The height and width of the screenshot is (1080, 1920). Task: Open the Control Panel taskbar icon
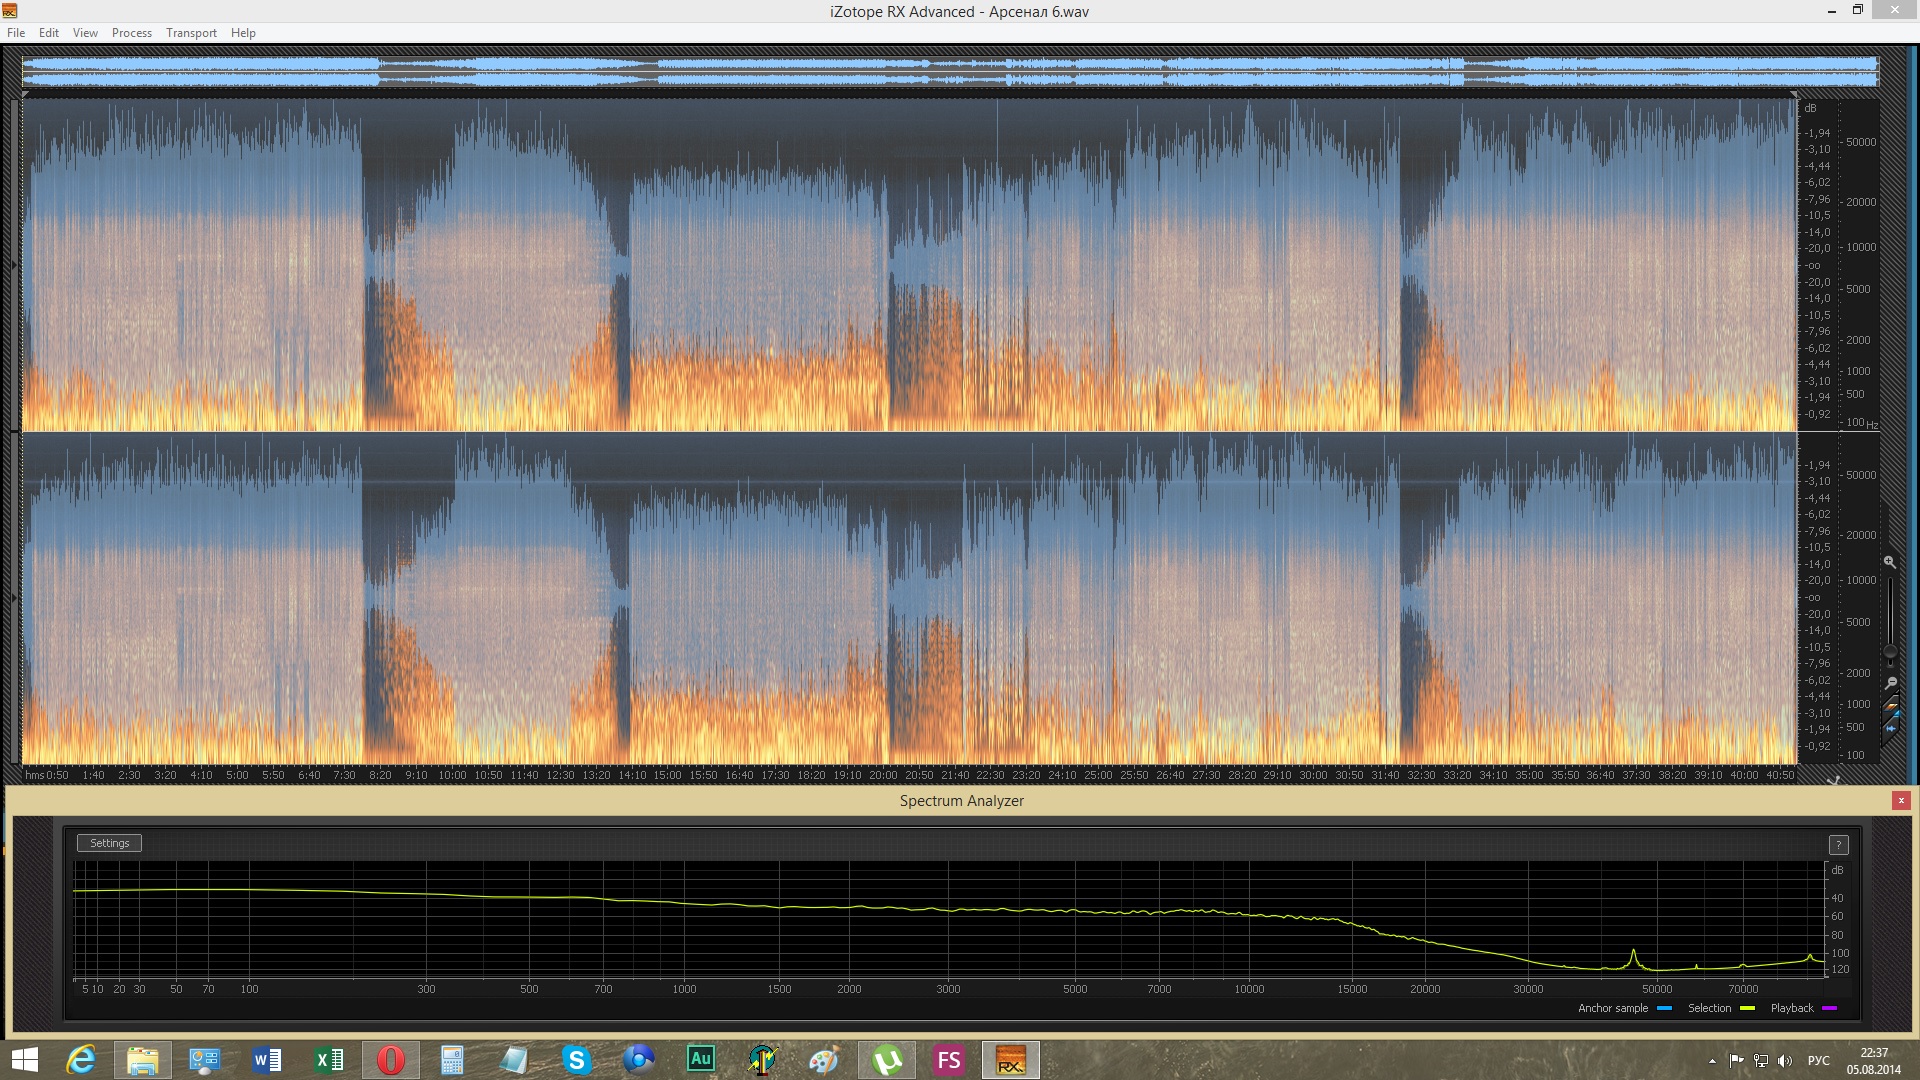(x=205, y=1060)
